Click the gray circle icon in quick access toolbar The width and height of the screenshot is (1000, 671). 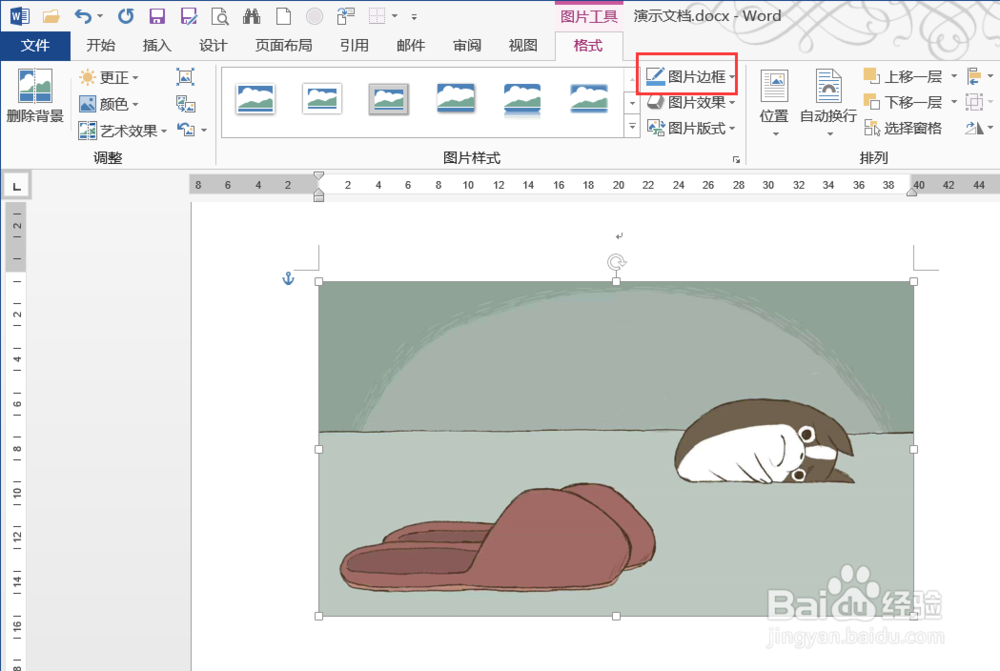pyautogui.click(x=314, y=16)
